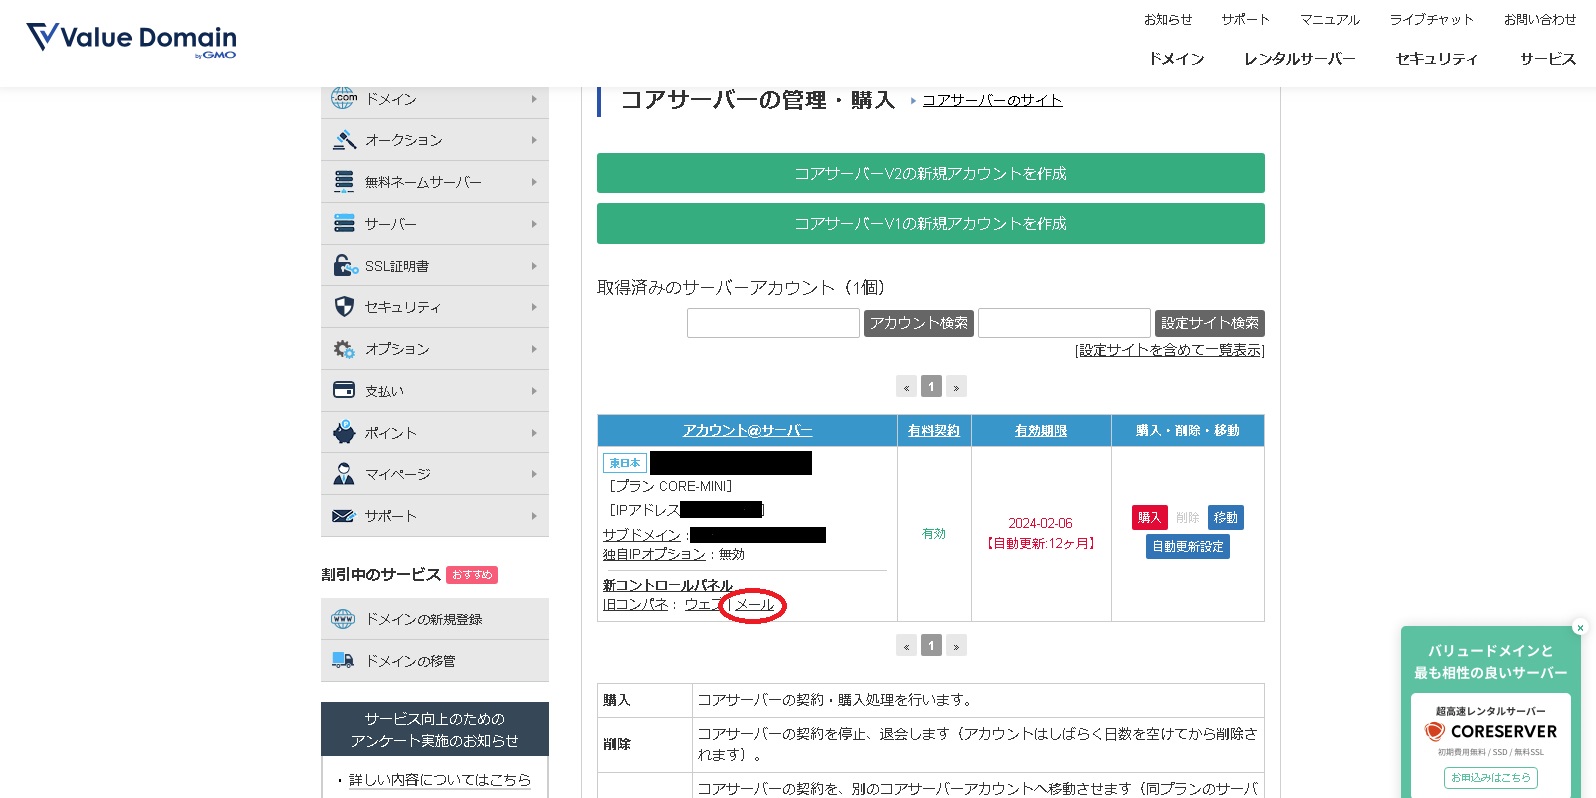Click the points piggy bank icon
The width and height of the screenshot is (1596, 798).
pos(344,432)
